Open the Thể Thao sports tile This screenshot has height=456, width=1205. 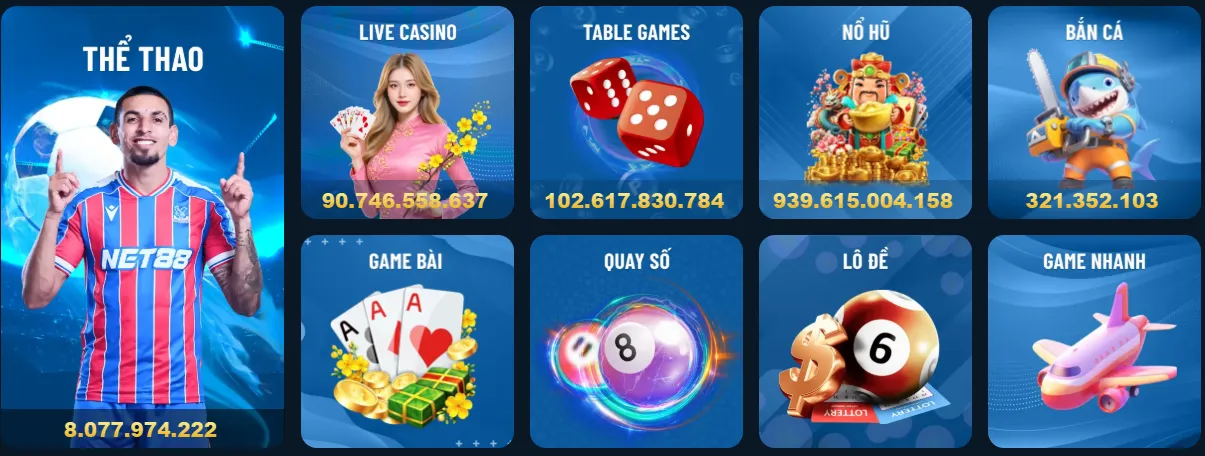point(142,227)
